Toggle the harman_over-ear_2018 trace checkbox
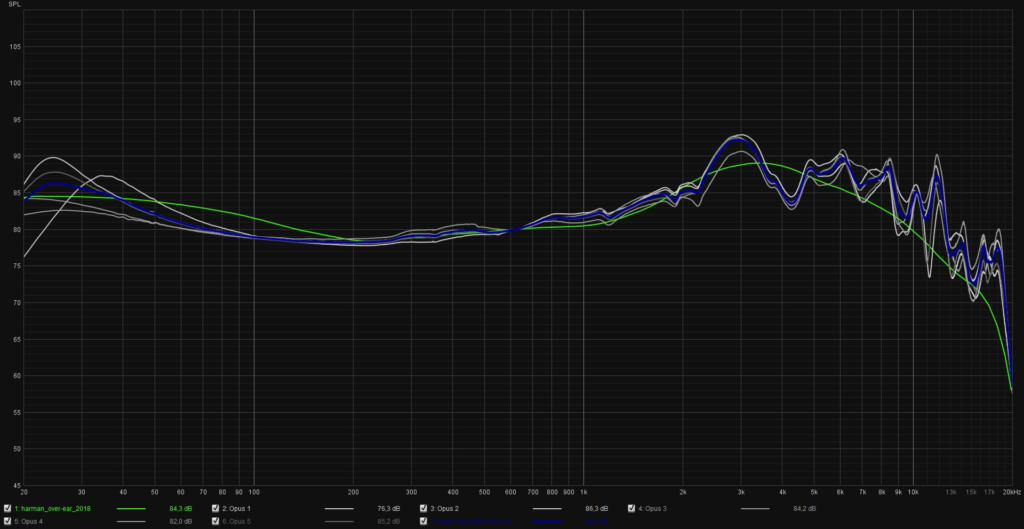Viewport: 1024px width, 529px height. 7,508
